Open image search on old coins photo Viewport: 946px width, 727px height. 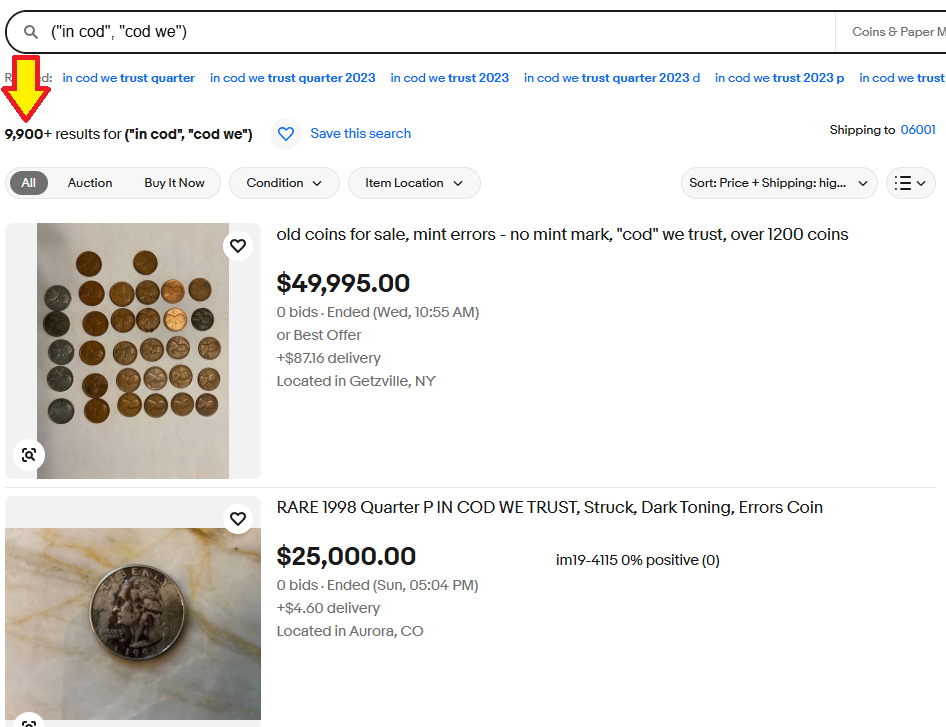pyautogui.click(x=29, y=455)
